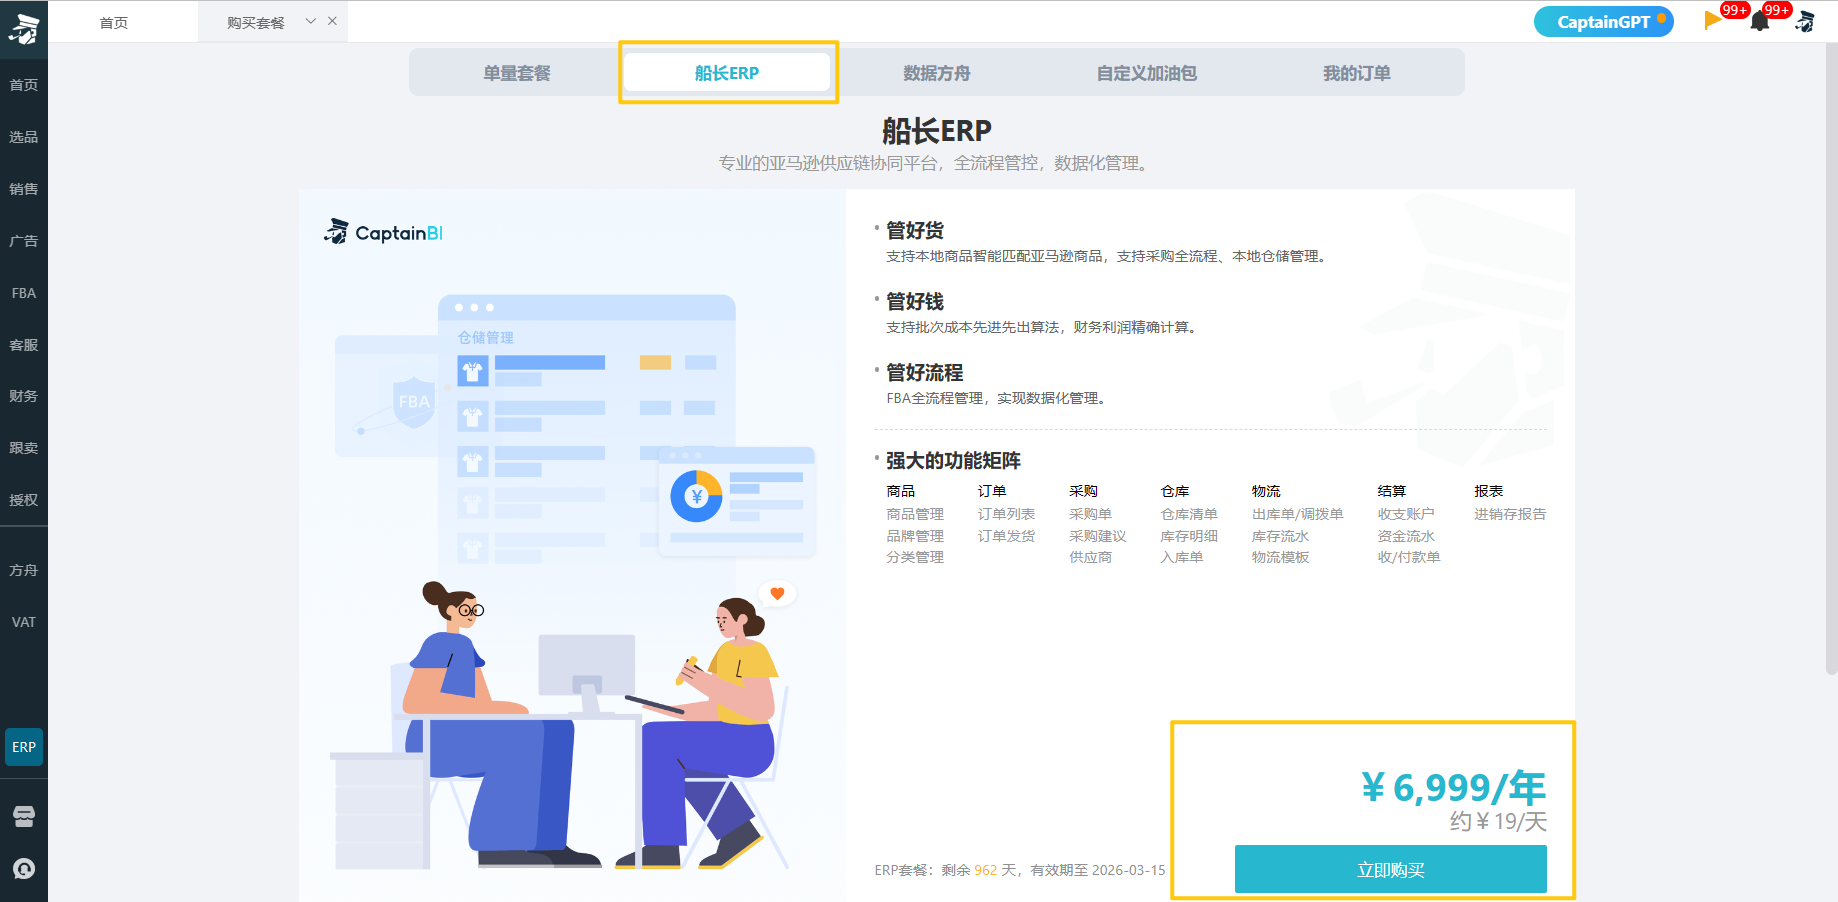Image resolution: width=1838 pixels, height=902 pixels.
Task: Click the orange play video icon
Action: pos(1713,21)
